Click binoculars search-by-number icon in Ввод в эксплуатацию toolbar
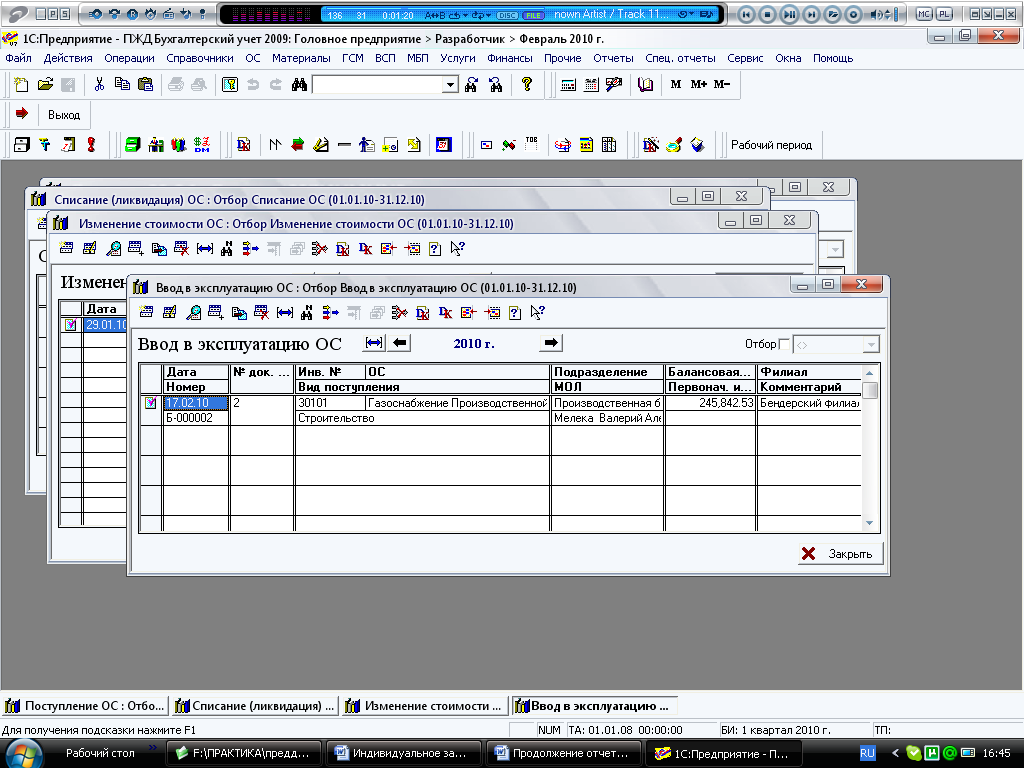 point(306,313)
